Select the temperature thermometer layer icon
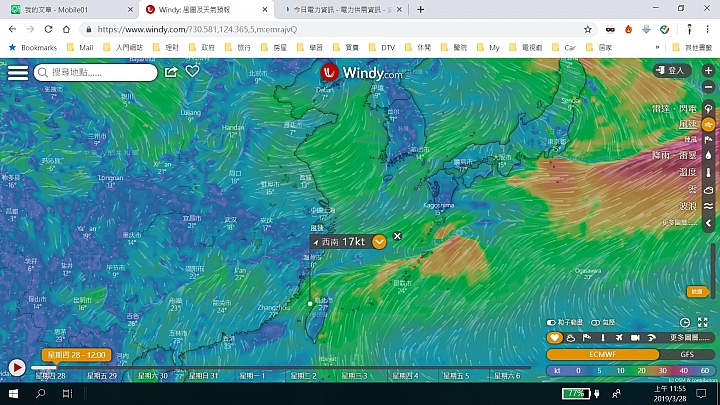Viewport: 720px width, 405px height. coord(709,172)
